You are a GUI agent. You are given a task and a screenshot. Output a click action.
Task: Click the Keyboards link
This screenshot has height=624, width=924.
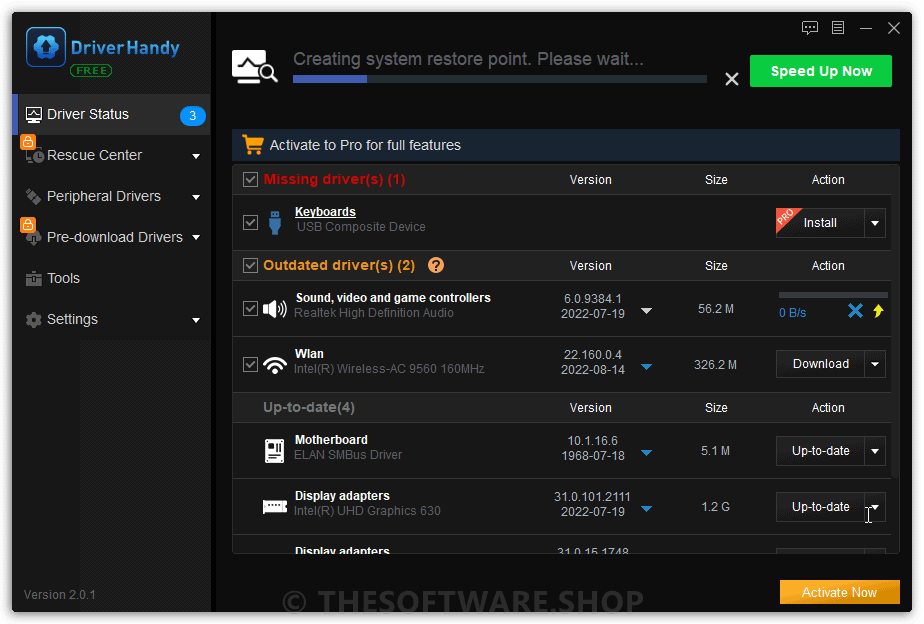pos(325,212)
